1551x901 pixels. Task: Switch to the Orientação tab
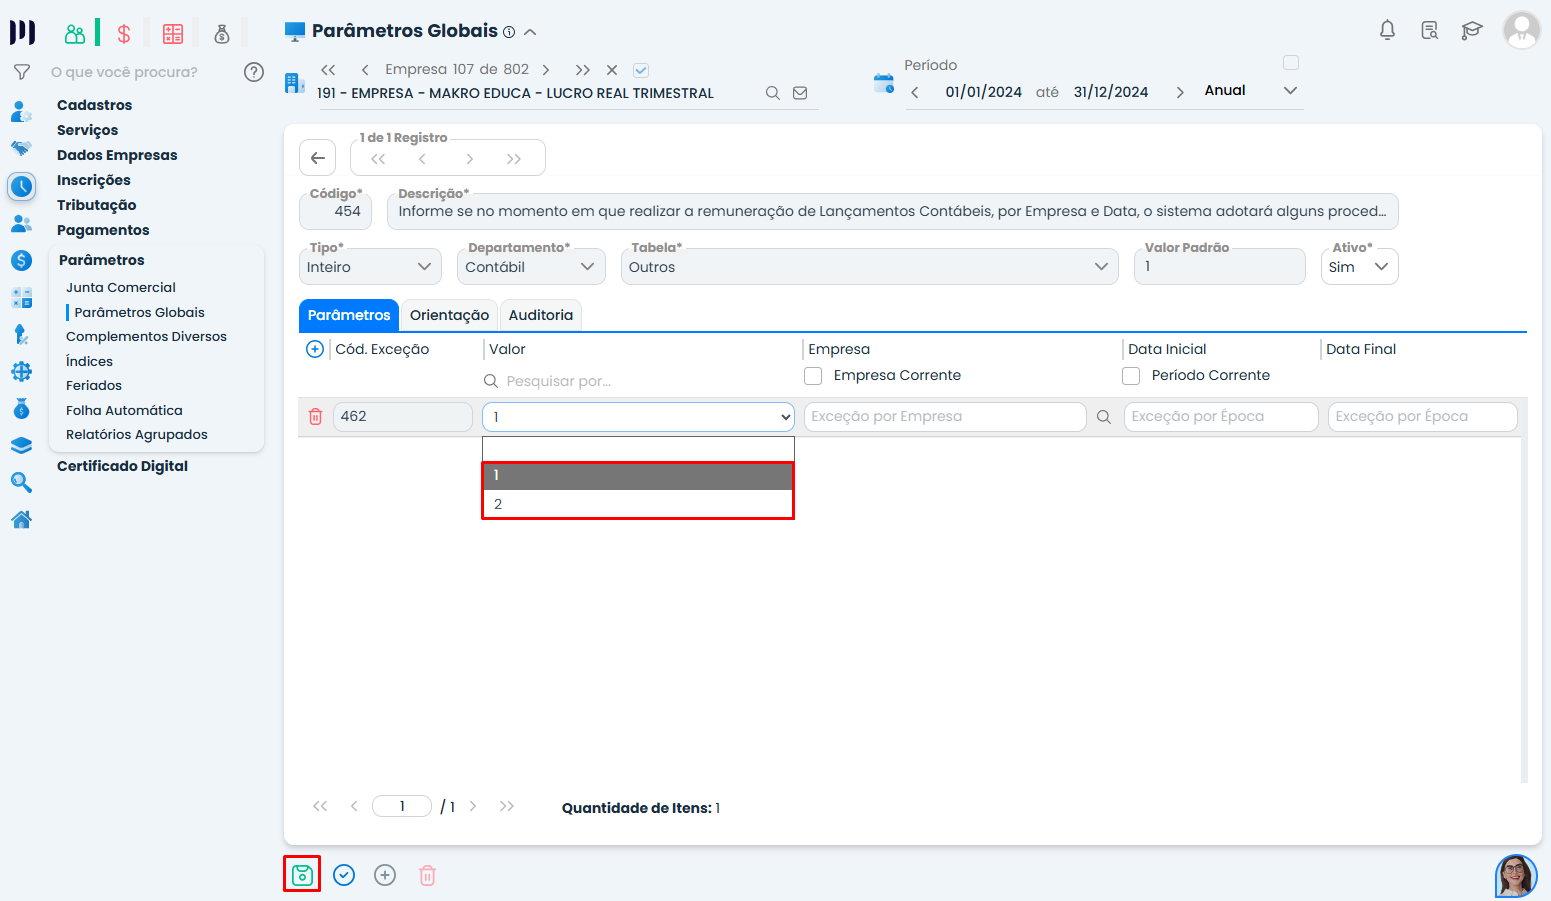[x=449, y=315]
